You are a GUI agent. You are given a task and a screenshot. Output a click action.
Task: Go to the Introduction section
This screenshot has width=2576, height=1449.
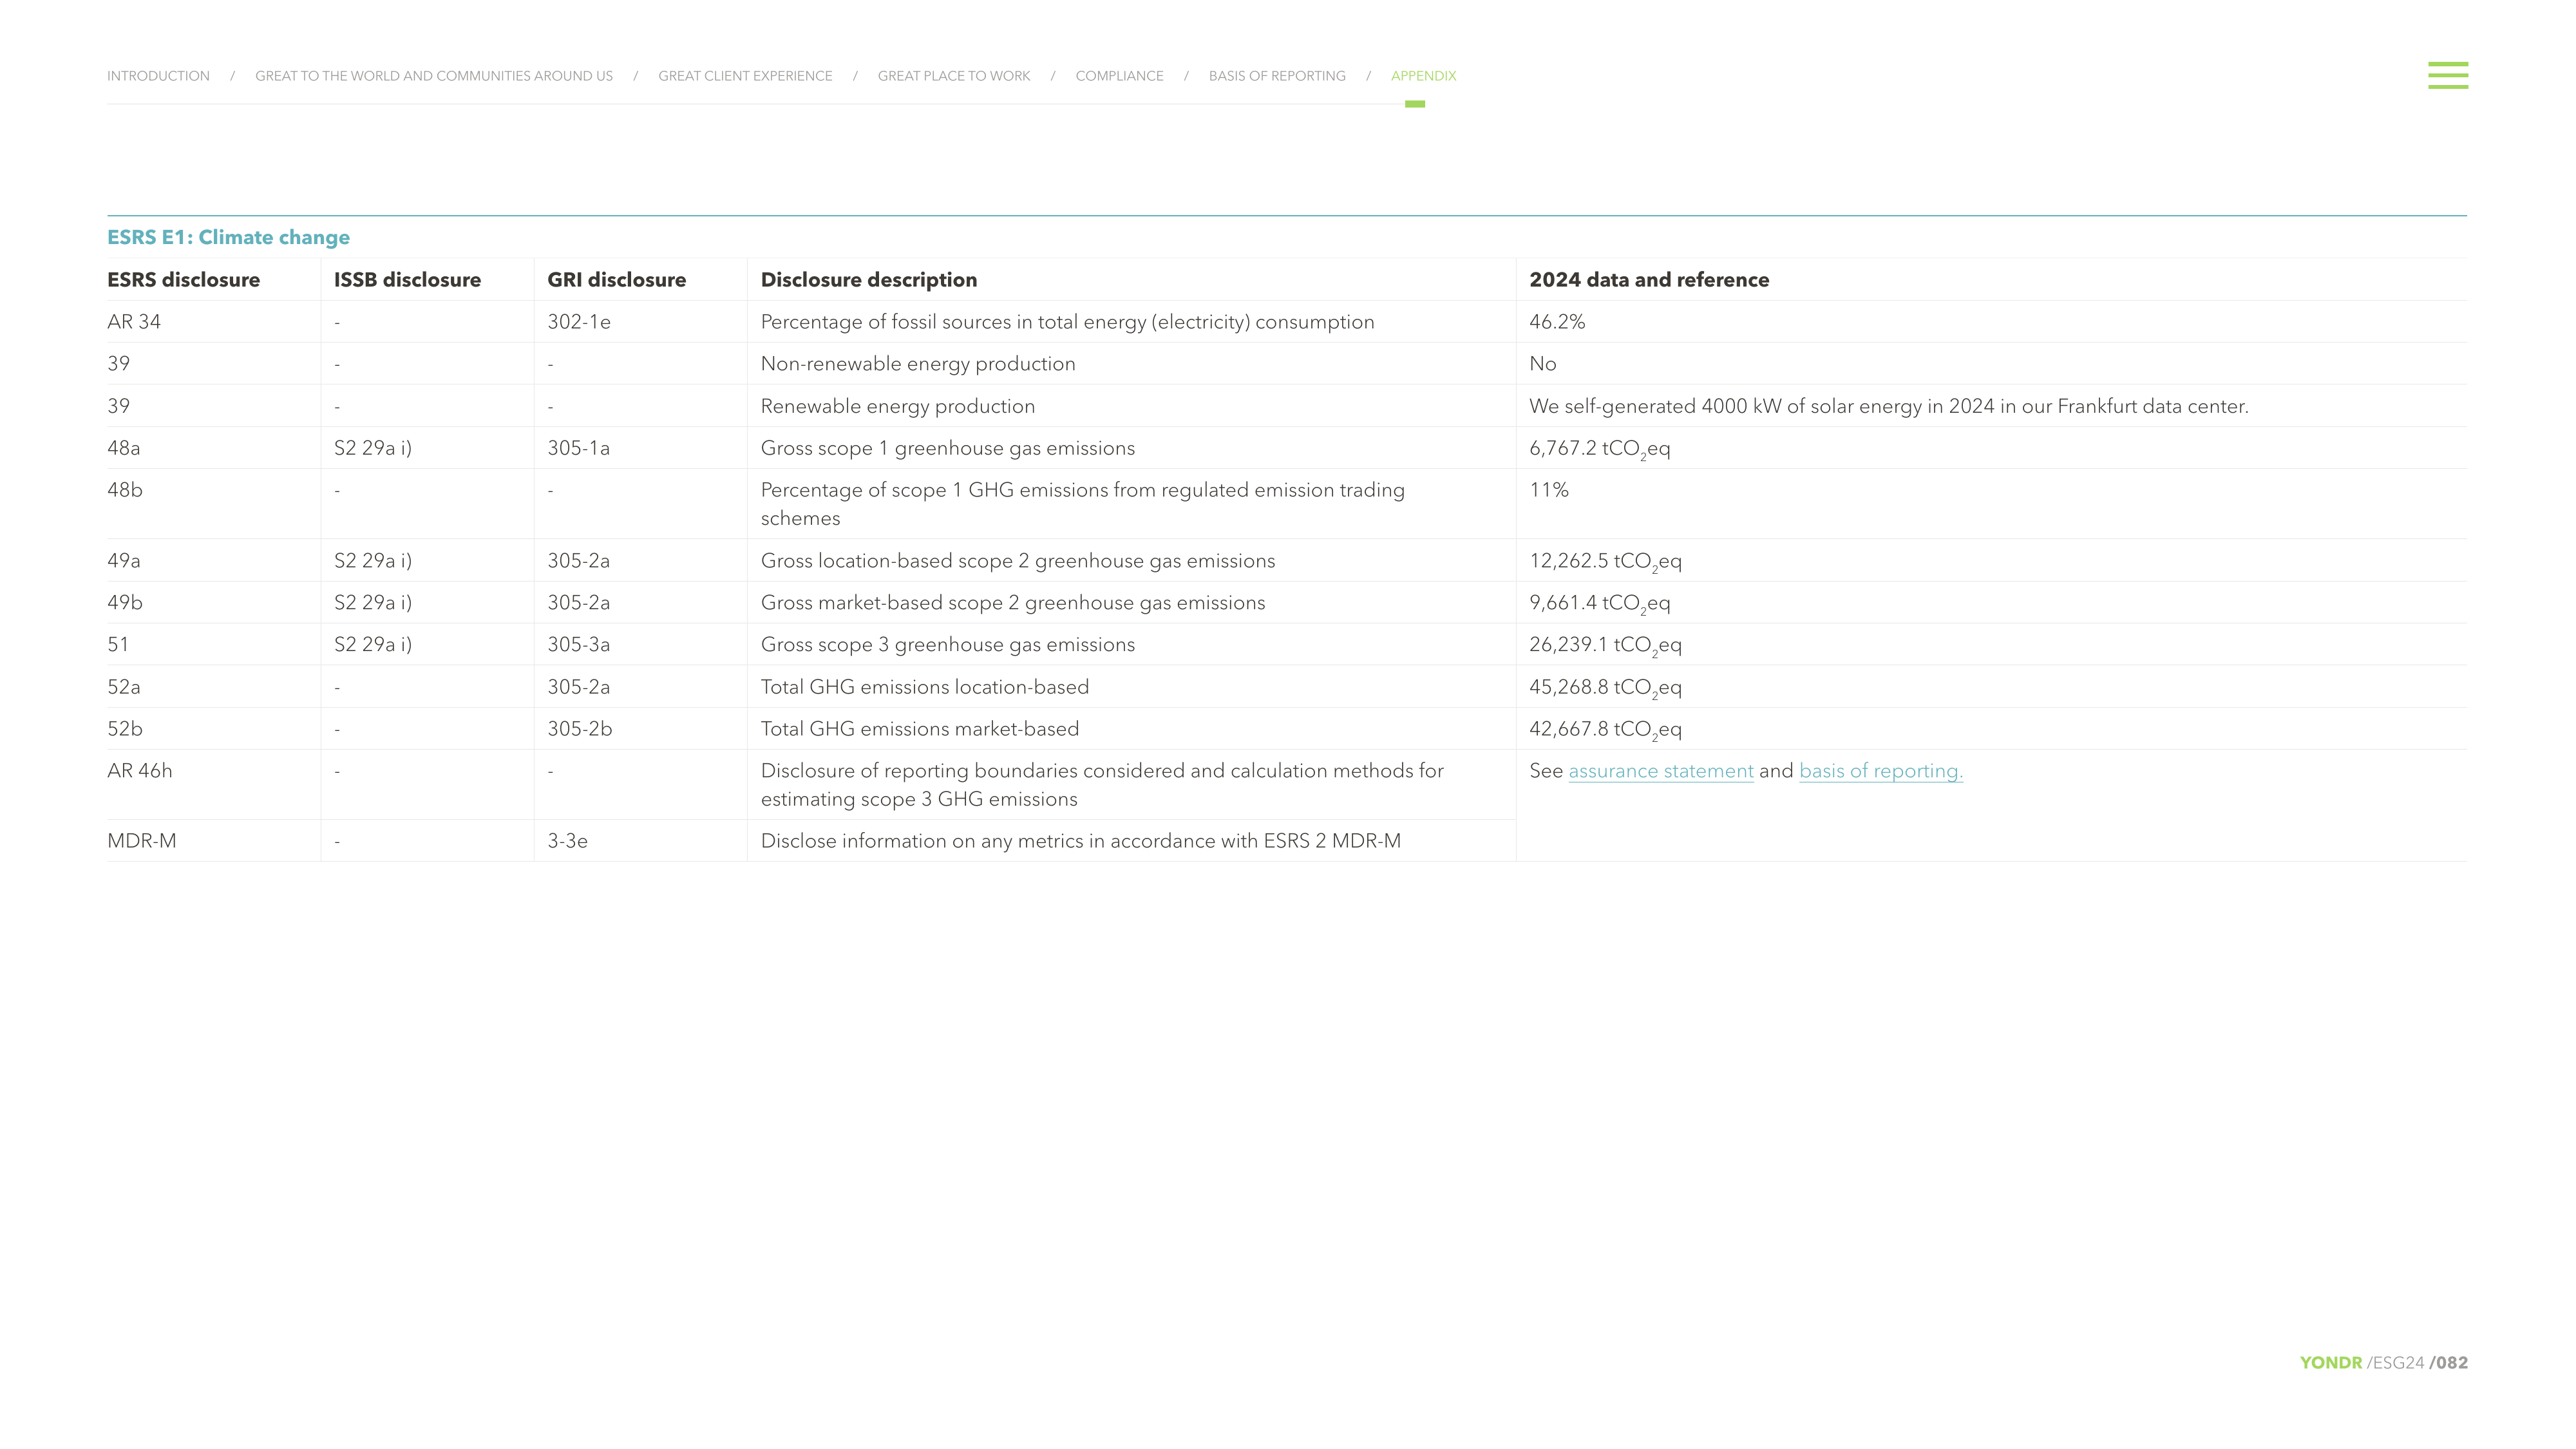(x=158, y=76)
